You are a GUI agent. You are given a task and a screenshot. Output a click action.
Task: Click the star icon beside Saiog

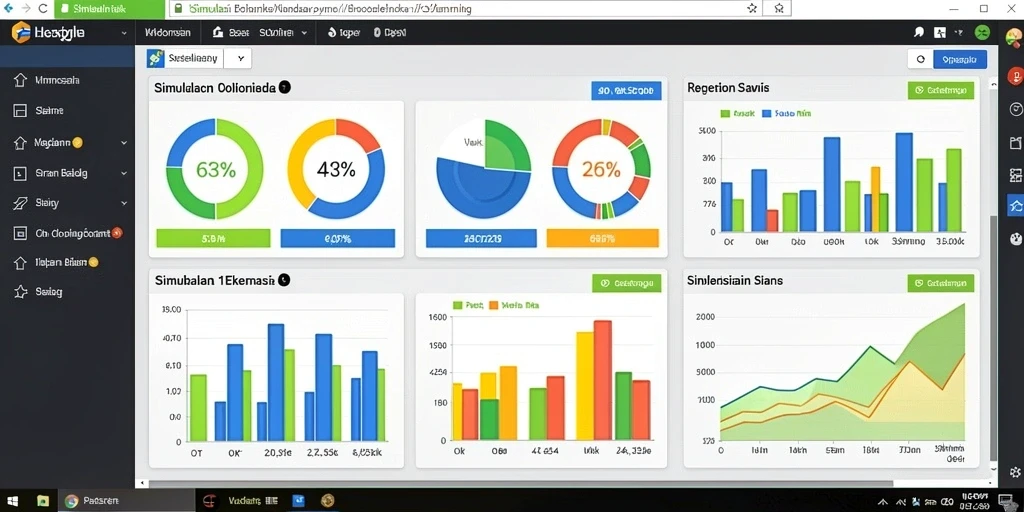20,292
